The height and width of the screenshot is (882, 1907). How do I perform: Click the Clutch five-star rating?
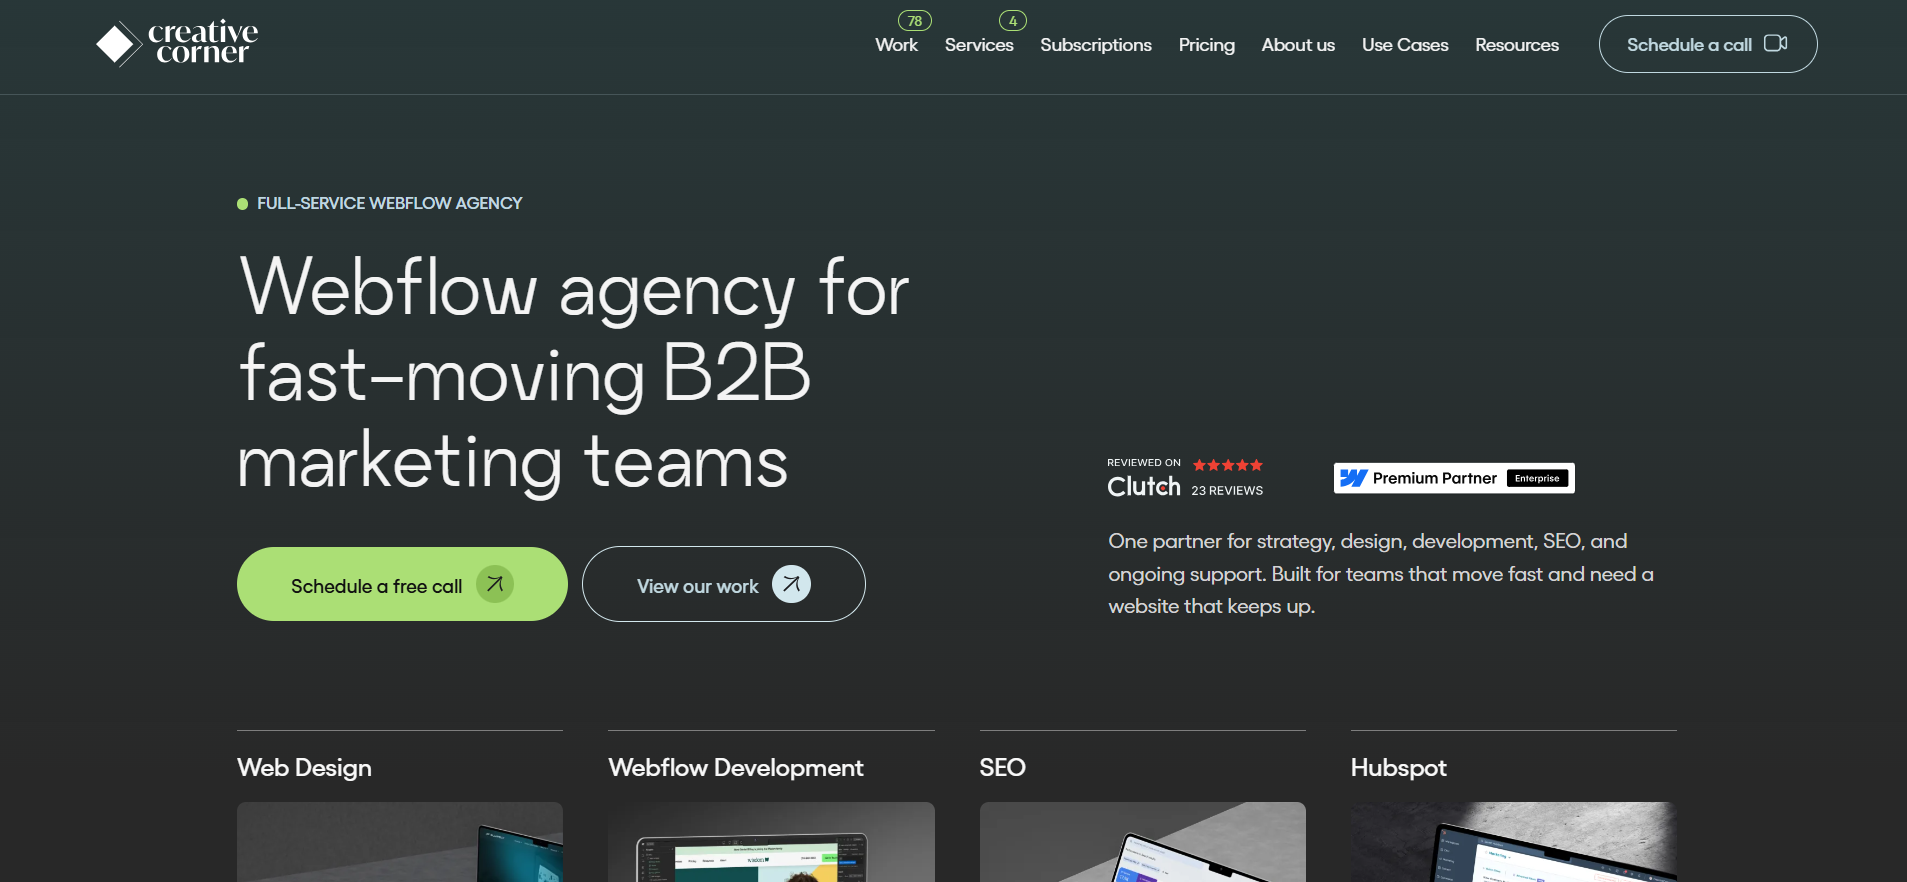(x=1228, y=465)
